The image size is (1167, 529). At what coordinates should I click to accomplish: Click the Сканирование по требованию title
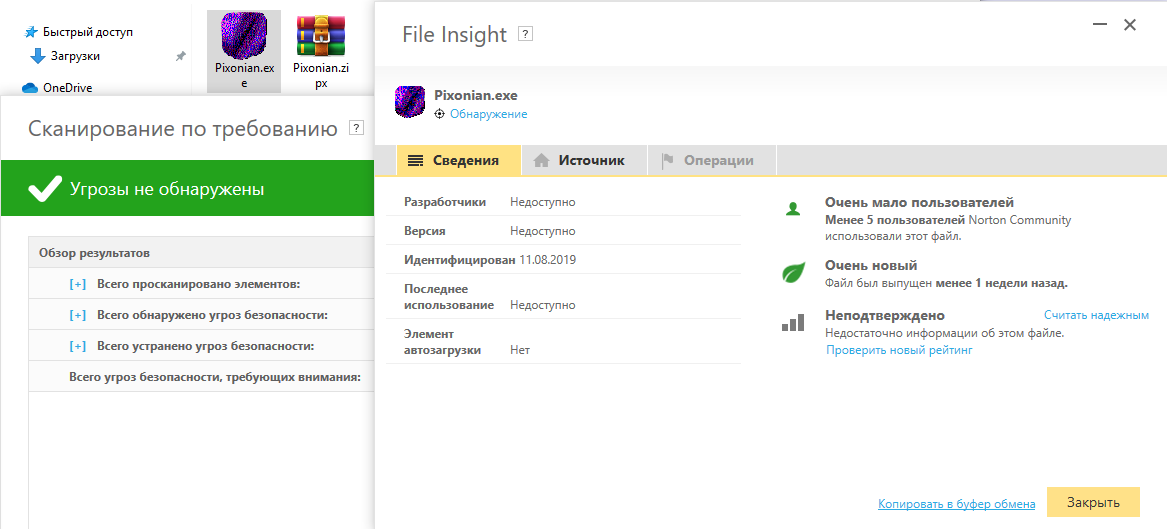pyautogui.click(x=183, y=128)
